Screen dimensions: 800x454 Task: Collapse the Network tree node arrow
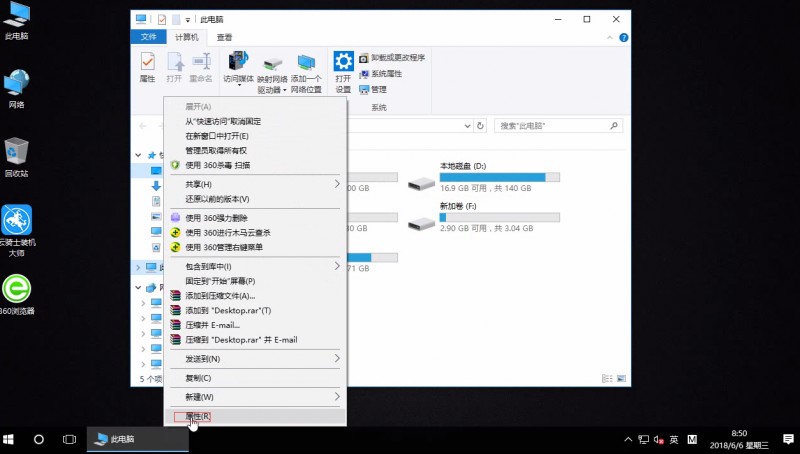click(x=138, y=288)
